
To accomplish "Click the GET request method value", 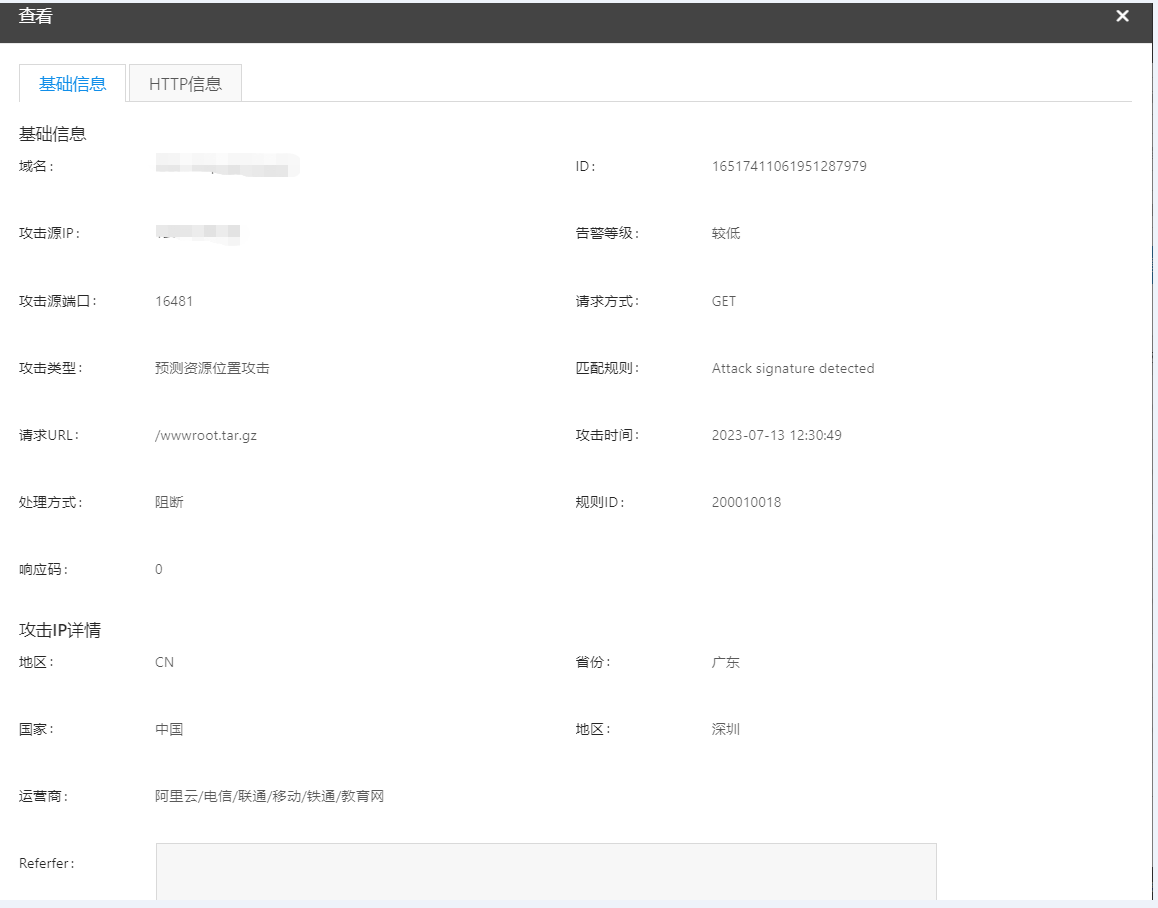I will click(x=723, y=301).
